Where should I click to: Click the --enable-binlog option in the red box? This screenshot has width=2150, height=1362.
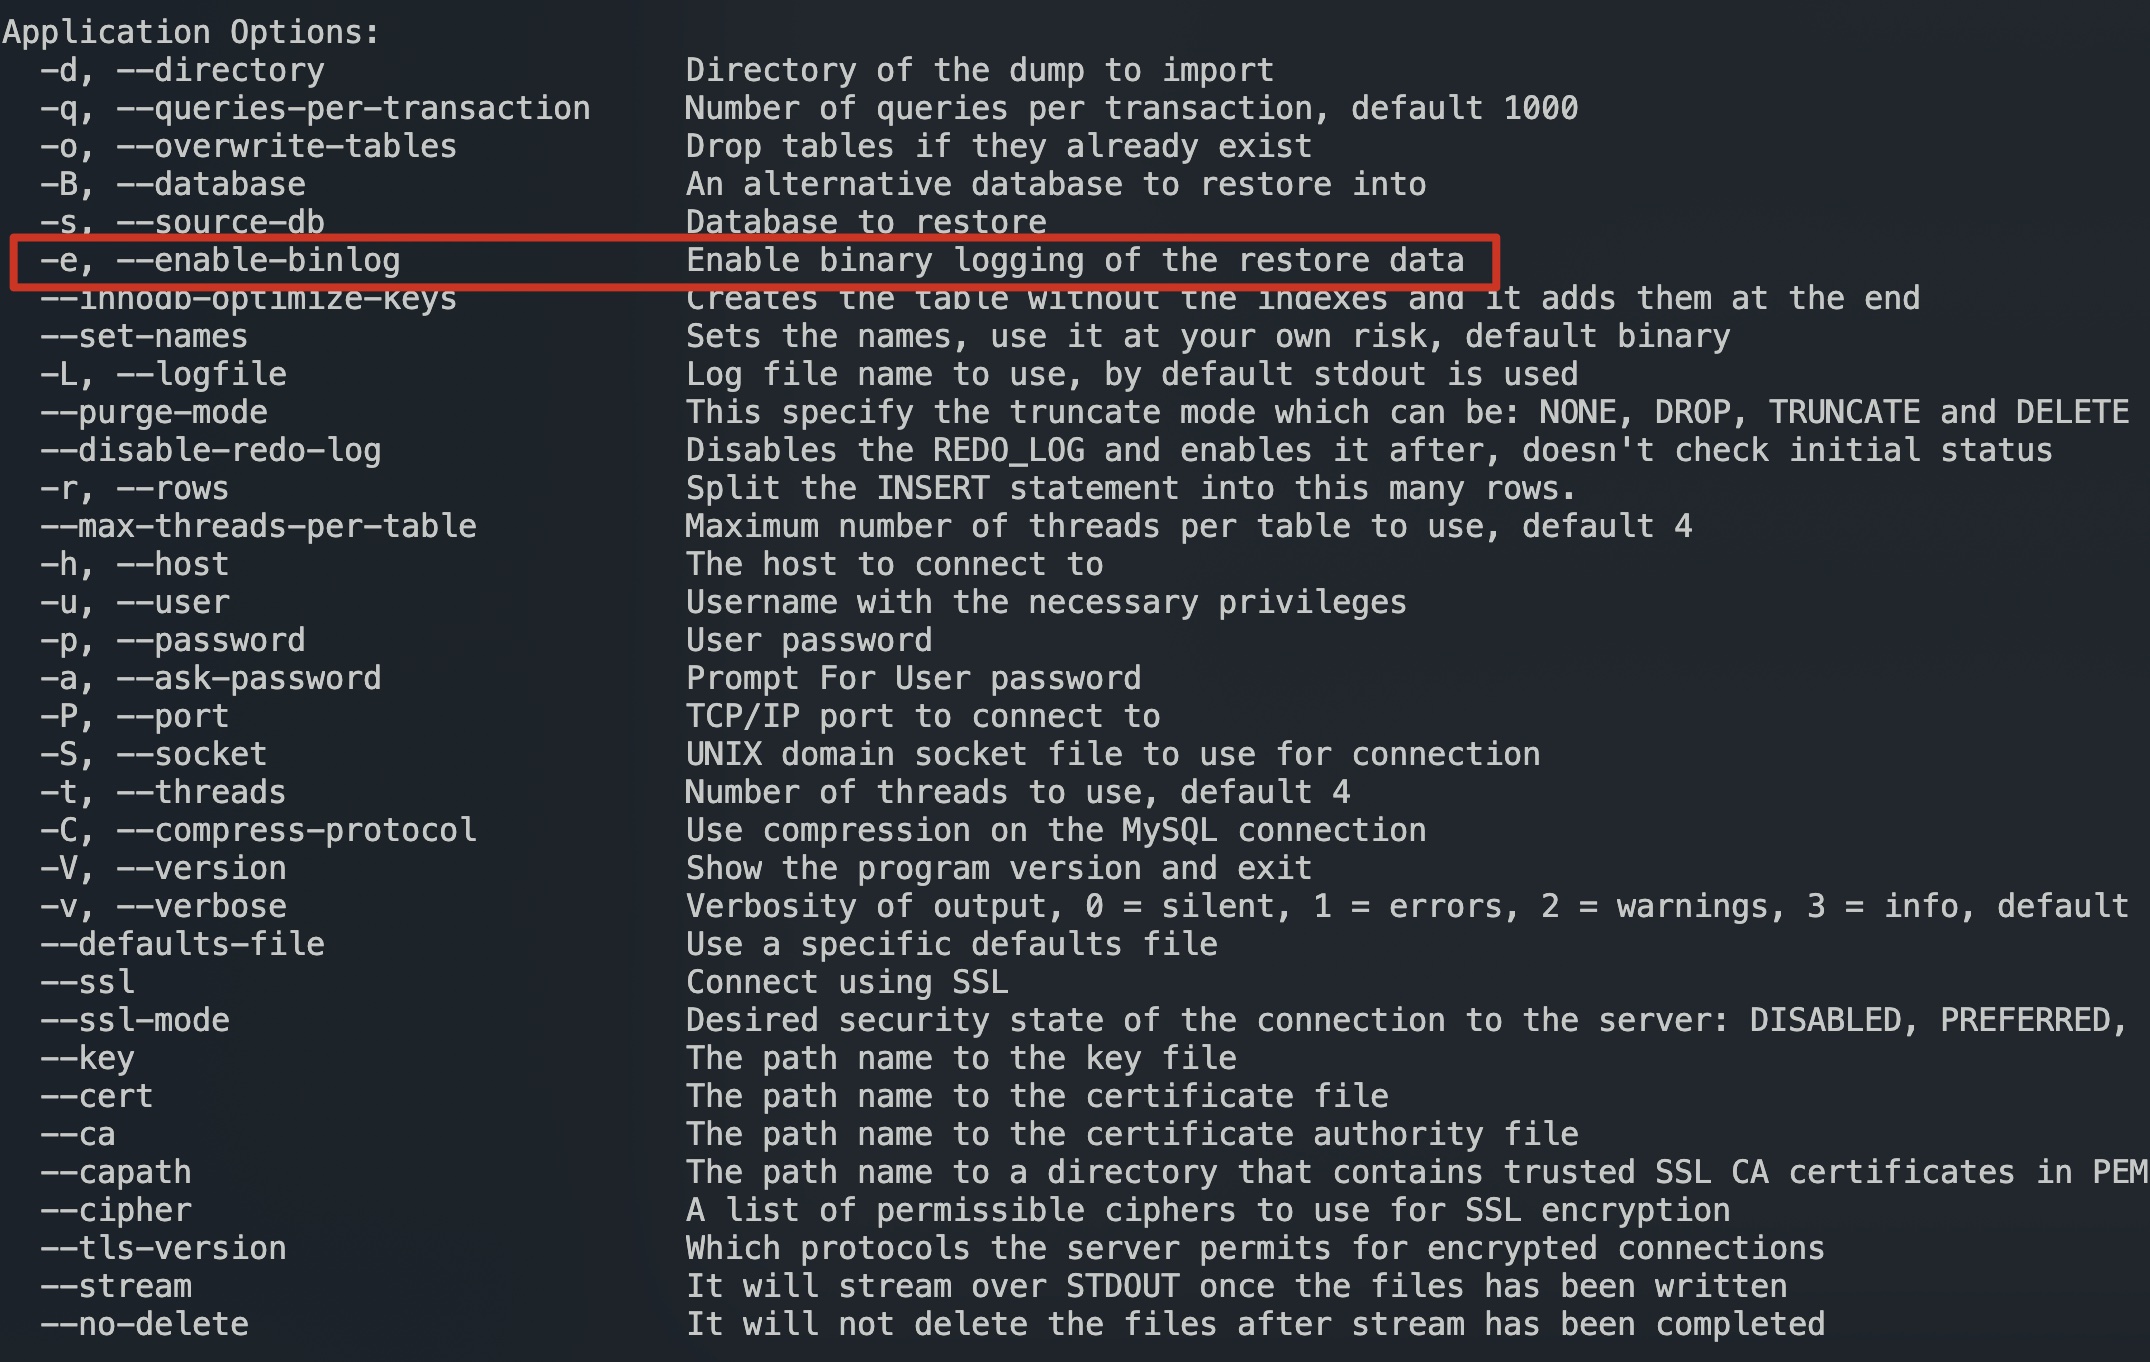[258, 261]
